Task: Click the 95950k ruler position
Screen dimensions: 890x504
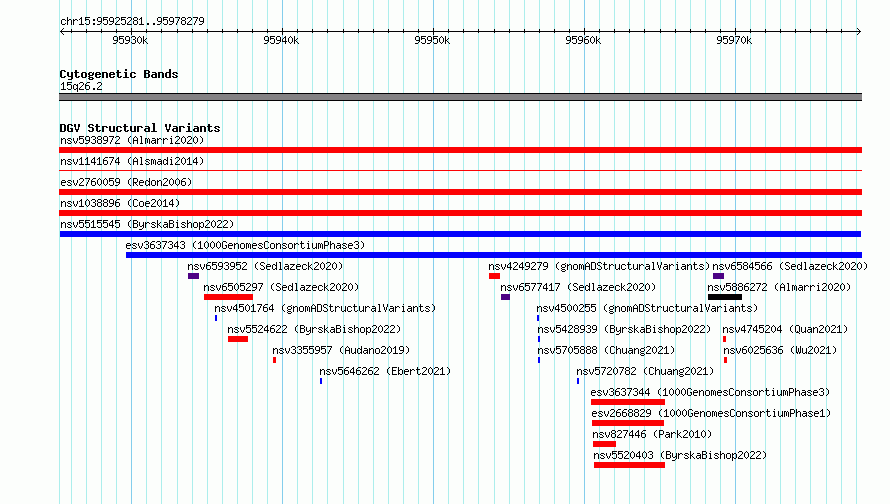Action: [x=432, y=40]
